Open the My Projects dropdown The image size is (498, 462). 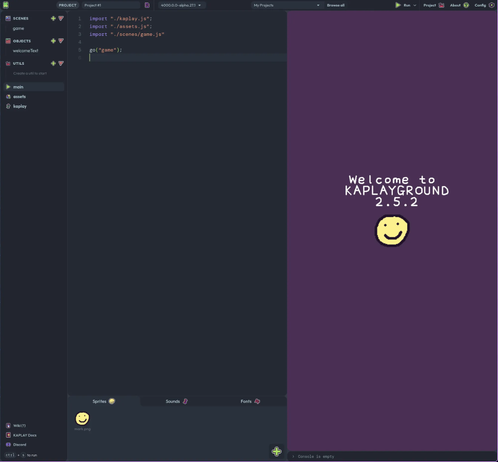(x=287, y=5)
